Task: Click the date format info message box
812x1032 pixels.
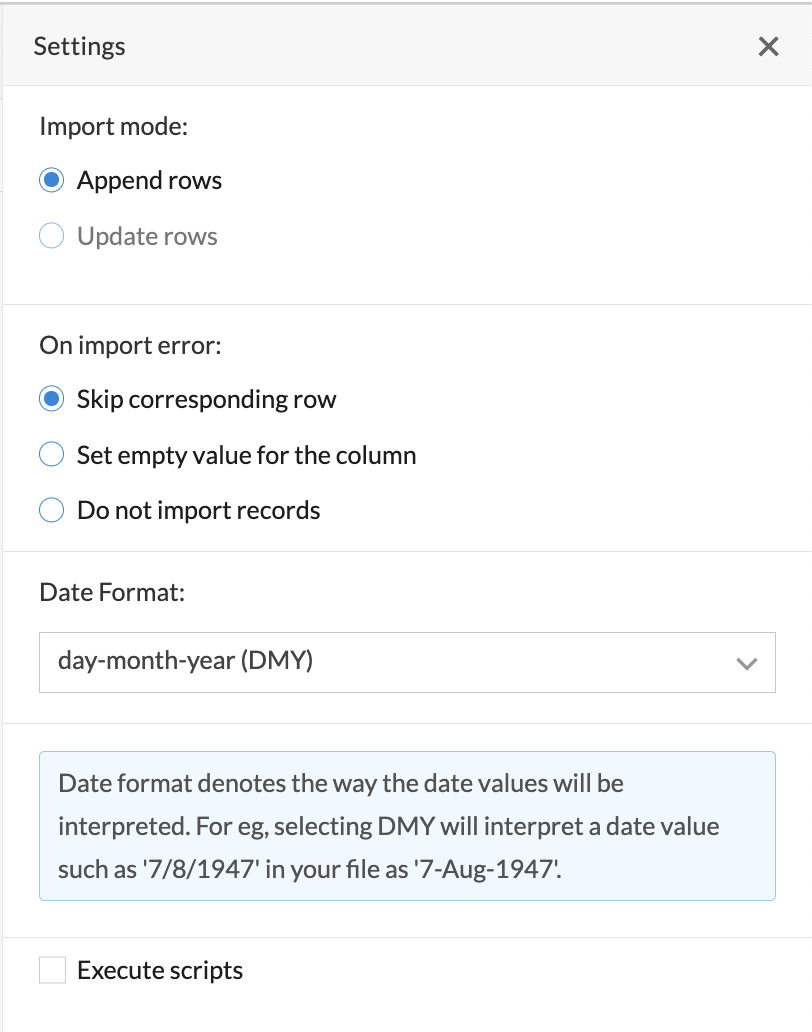Action: tap(407, 826)
